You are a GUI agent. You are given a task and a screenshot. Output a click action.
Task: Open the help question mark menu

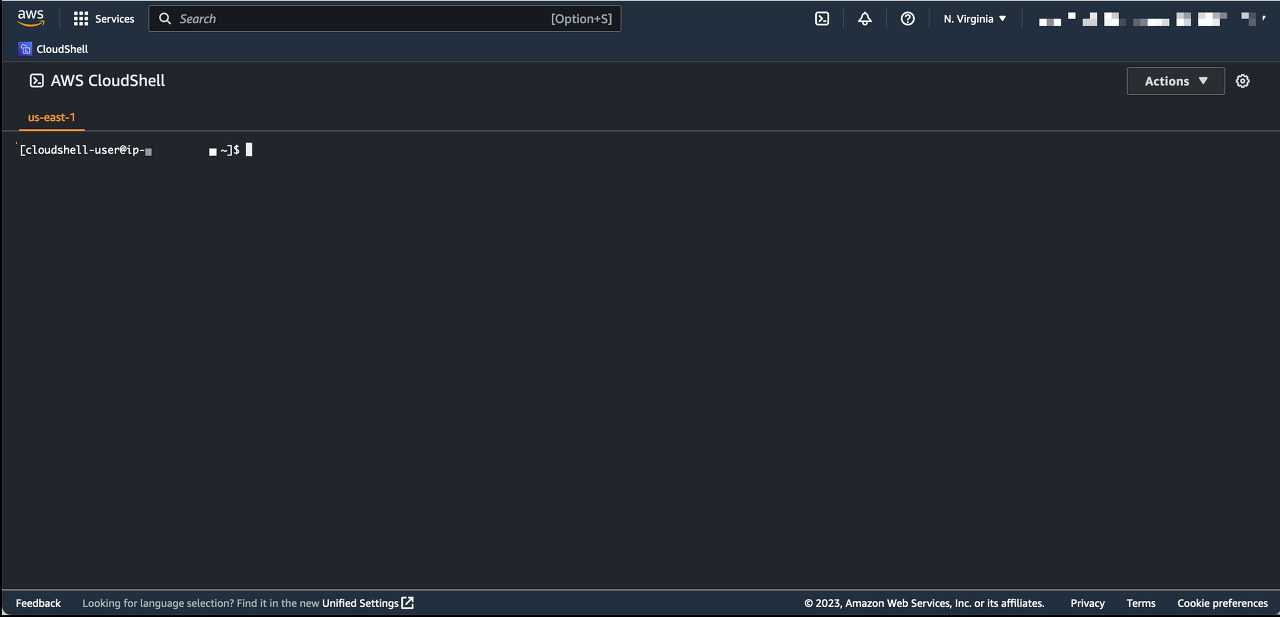(908, 19)
